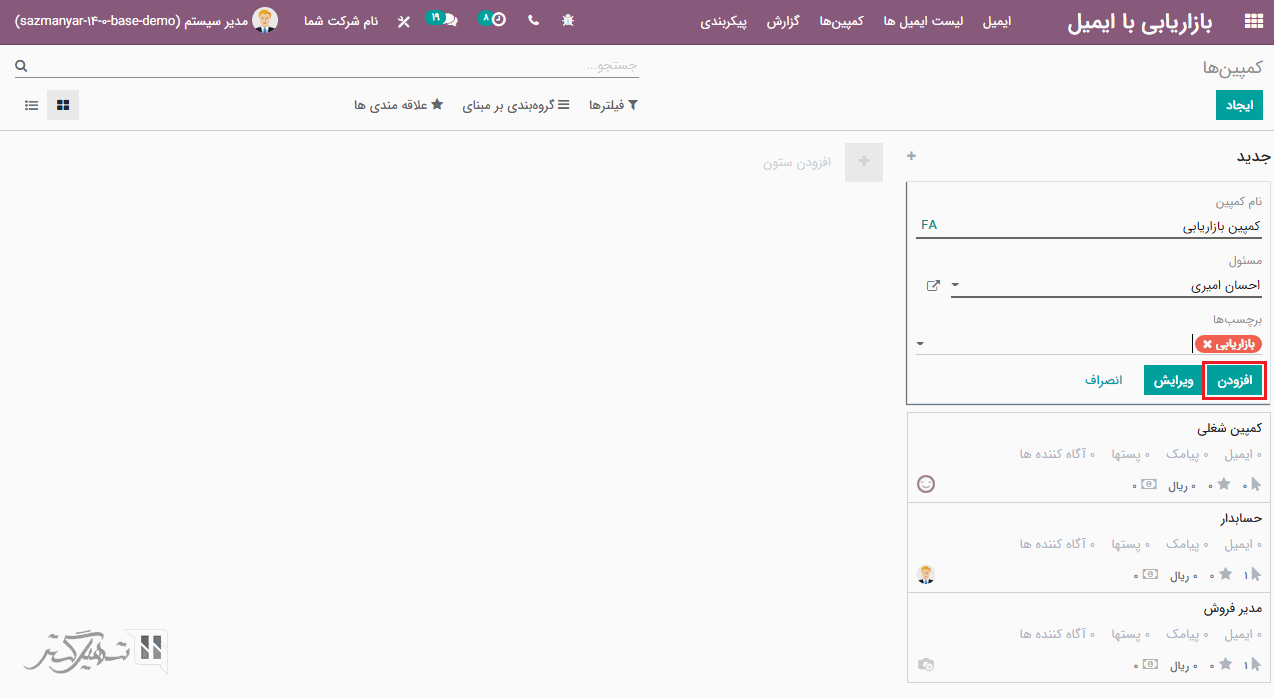Click the star icon on کمپین شغلی card
This screenshot has width=1274, height=699.
point(1224,484)
